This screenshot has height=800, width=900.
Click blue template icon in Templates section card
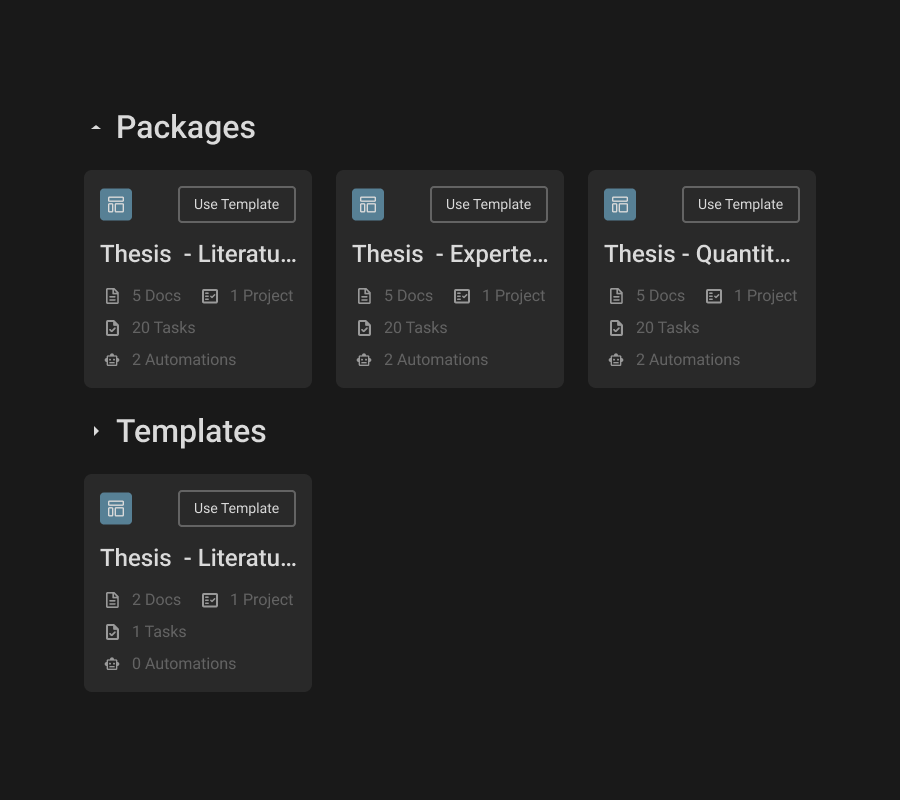116,508
